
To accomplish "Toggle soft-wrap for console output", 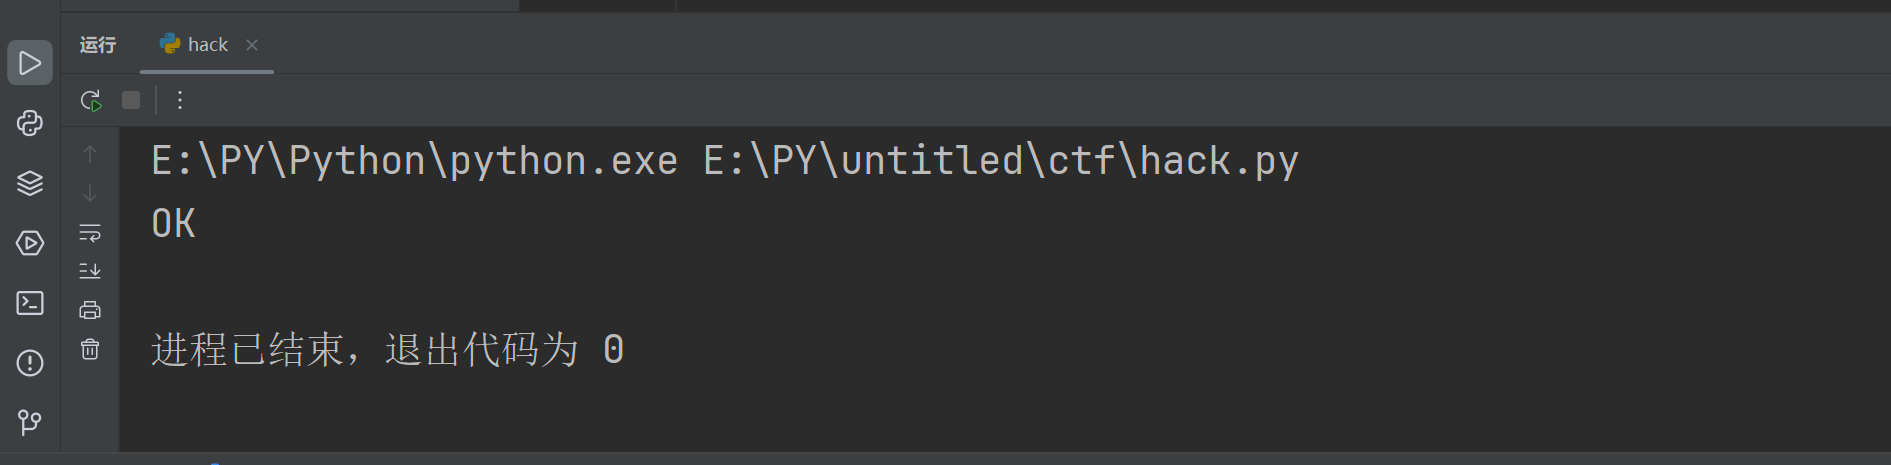I will (x=90, y=232).
